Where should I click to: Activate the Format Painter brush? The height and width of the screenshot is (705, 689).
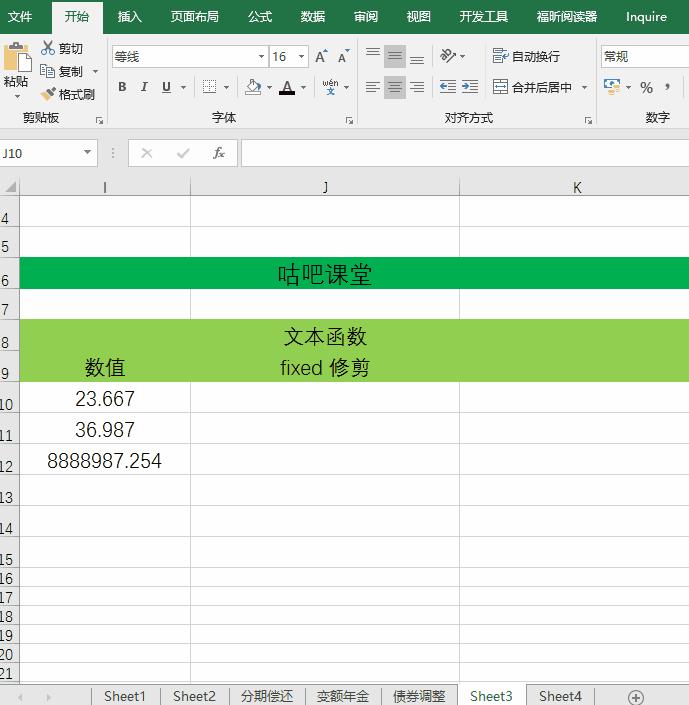pyautogui.click(x=48, y=94)
